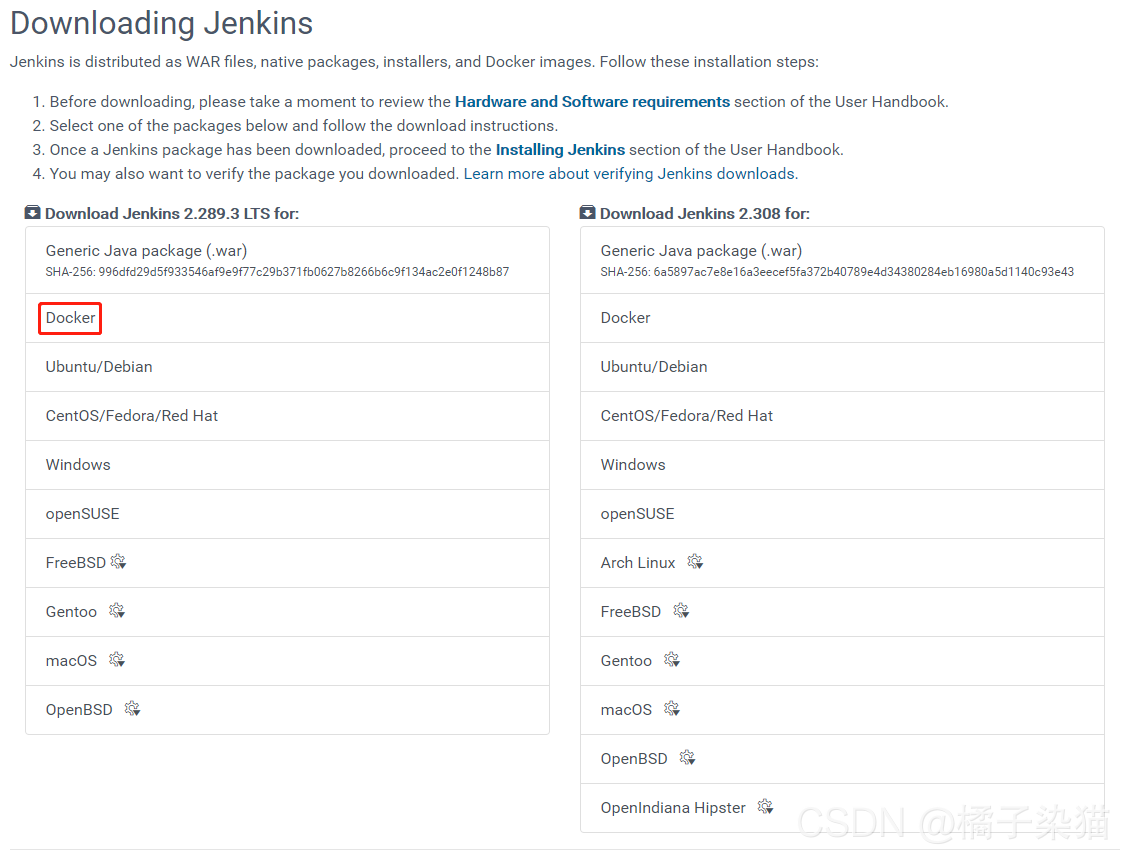
Task: Open Gentoo under Jenkins 2.308
Action: coord(842,660)
